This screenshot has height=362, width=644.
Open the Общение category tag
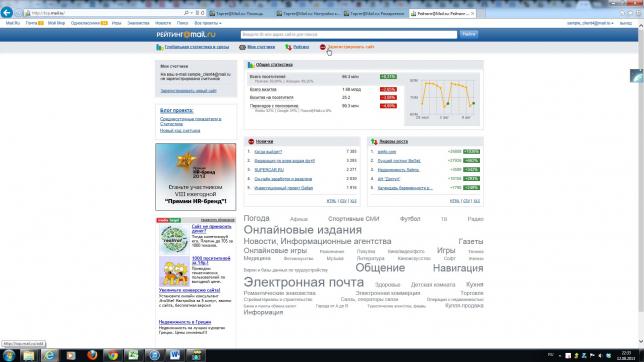380,268
